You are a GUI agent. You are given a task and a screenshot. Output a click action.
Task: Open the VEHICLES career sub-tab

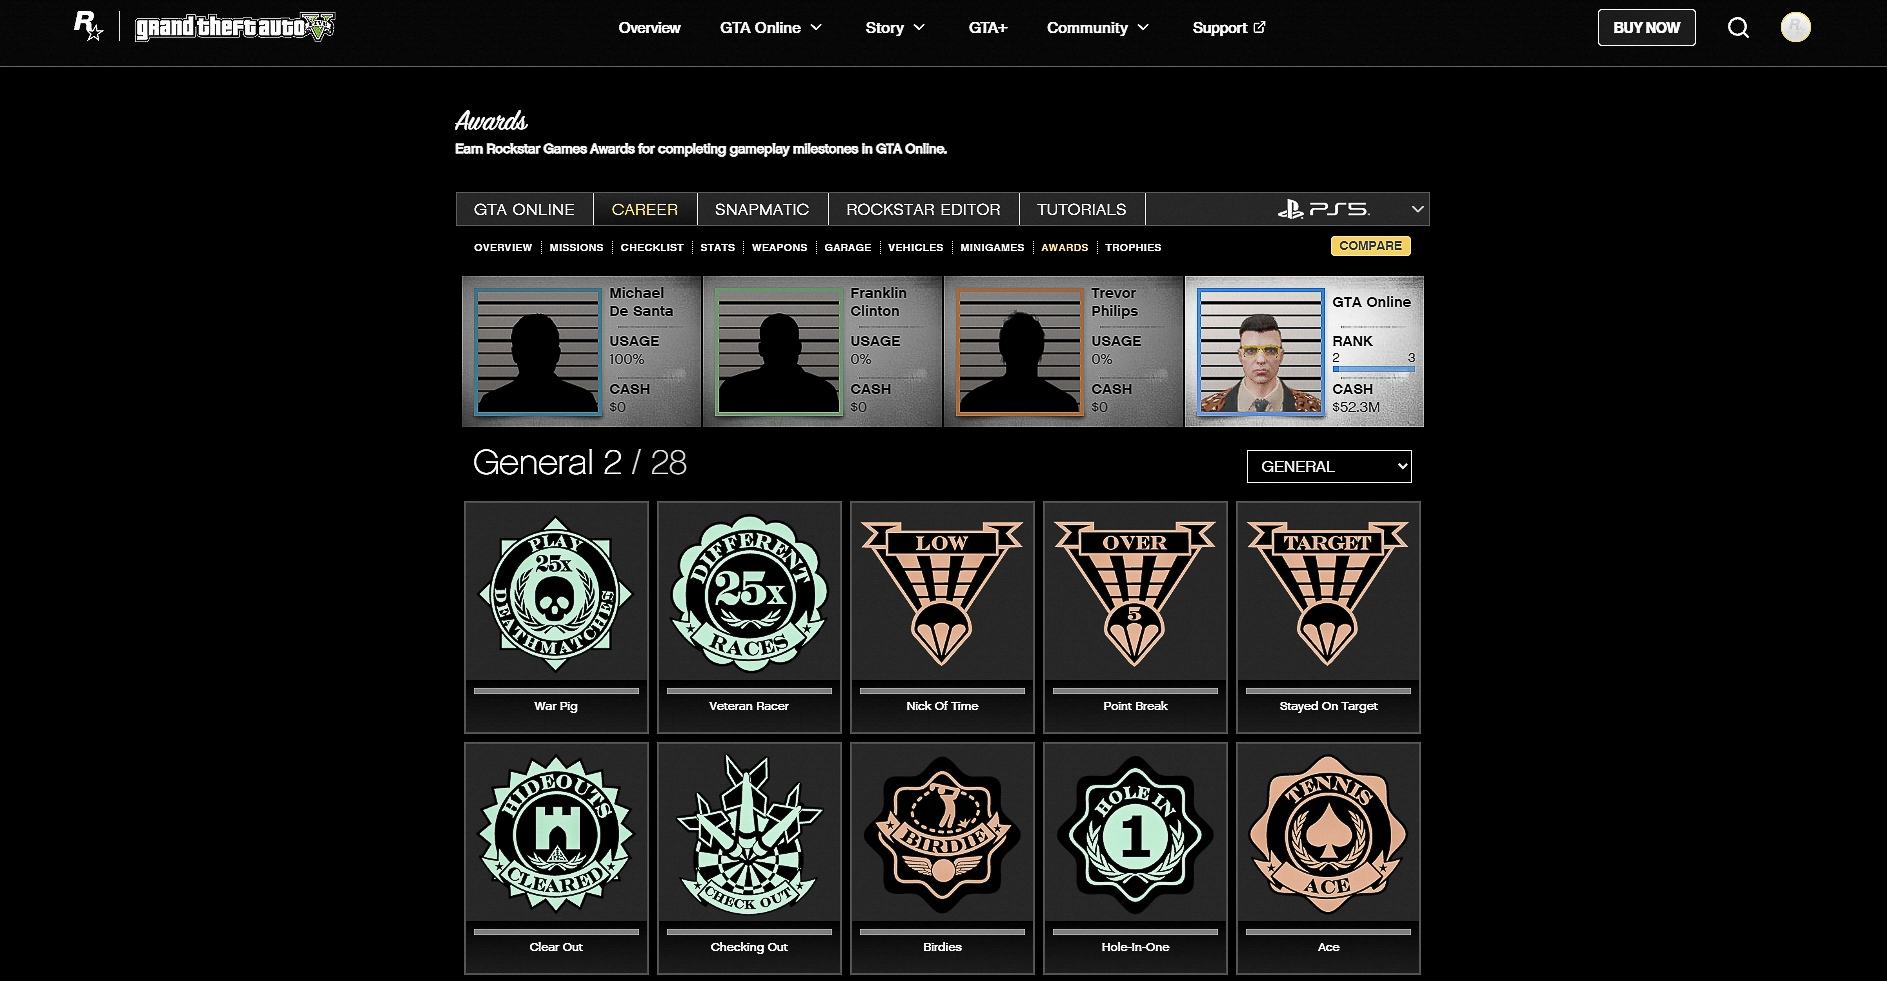916,247
